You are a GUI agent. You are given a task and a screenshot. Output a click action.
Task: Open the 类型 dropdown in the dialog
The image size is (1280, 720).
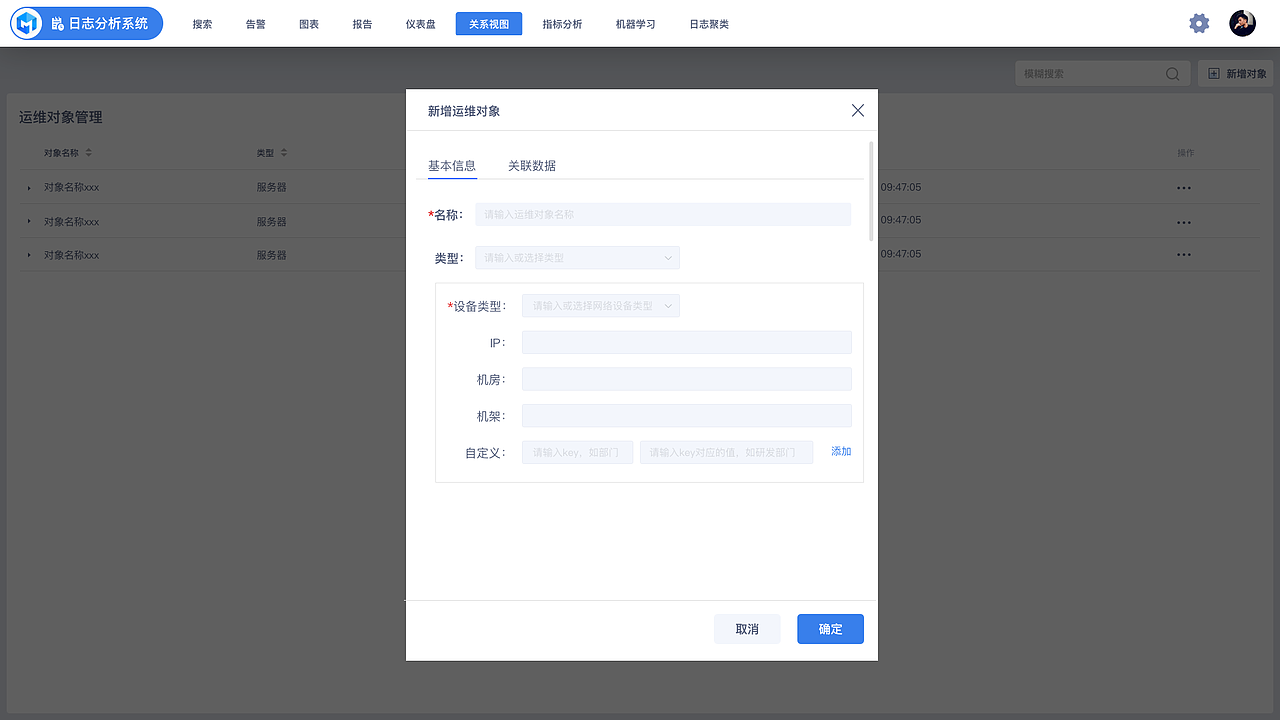(x=576, y=257)
